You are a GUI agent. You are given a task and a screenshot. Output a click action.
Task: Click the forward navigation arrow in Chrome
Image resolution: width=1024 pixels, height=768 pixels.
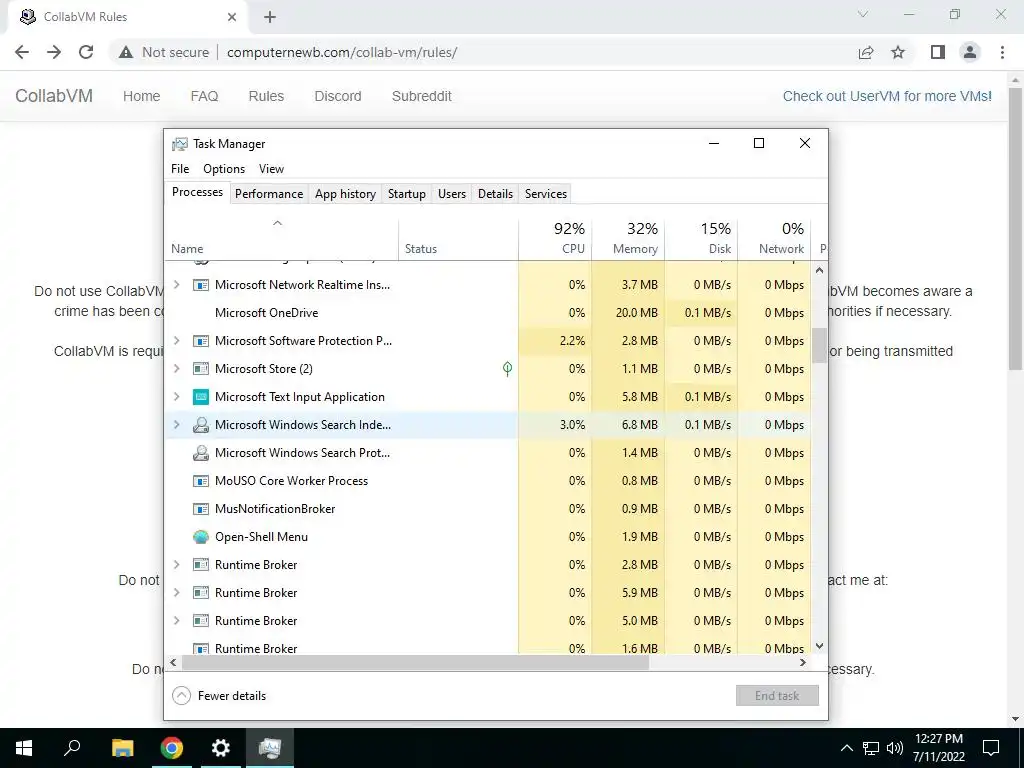54,52
